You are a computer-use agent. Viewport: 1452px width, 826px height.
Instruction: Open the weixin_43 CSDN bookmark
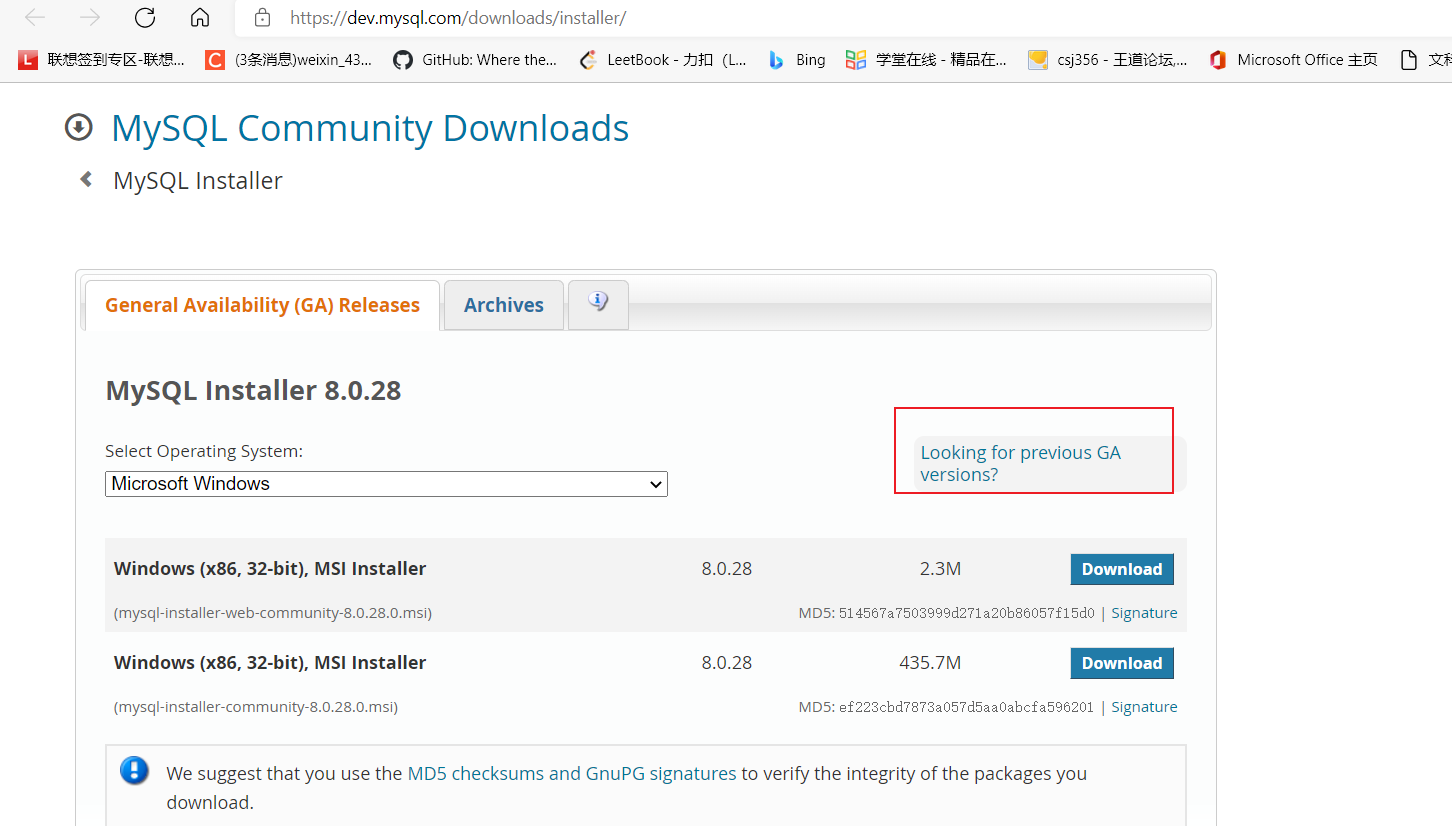(x=288, y=60)
